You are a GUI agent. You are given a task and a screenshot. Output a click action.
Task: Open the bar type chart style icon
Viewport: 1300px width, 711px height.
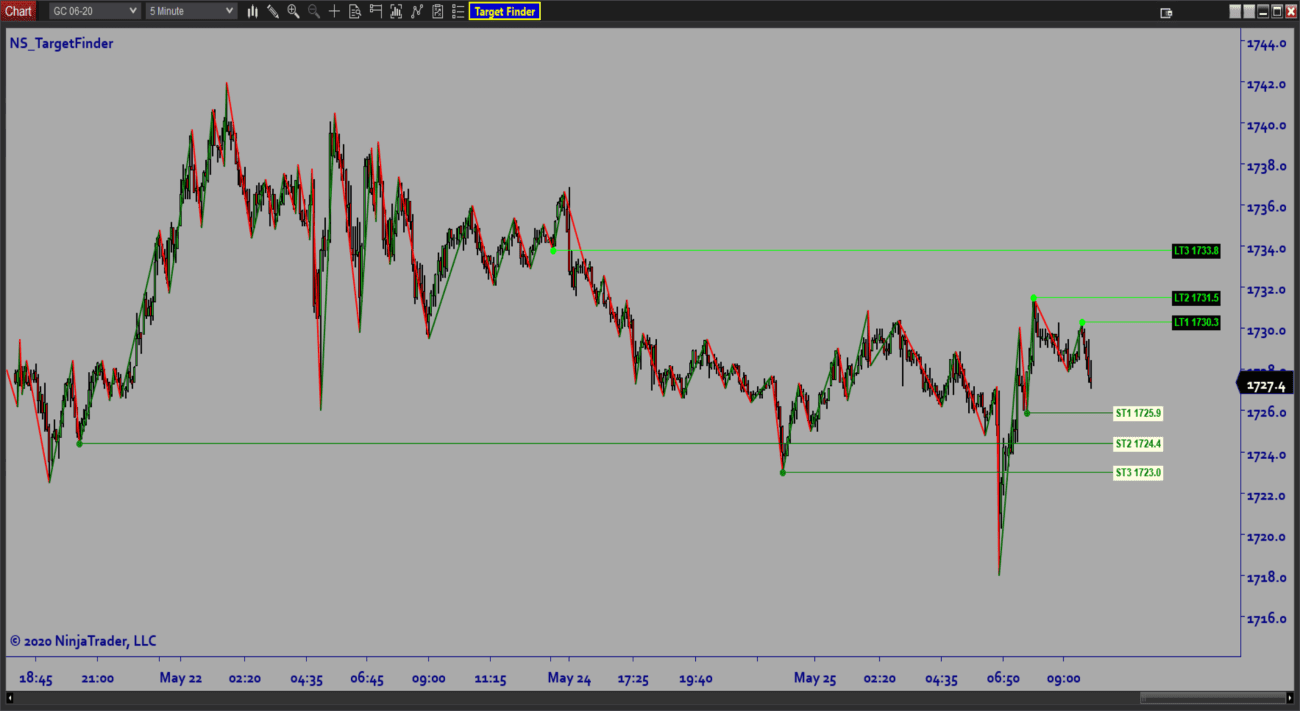pos(253,11)
